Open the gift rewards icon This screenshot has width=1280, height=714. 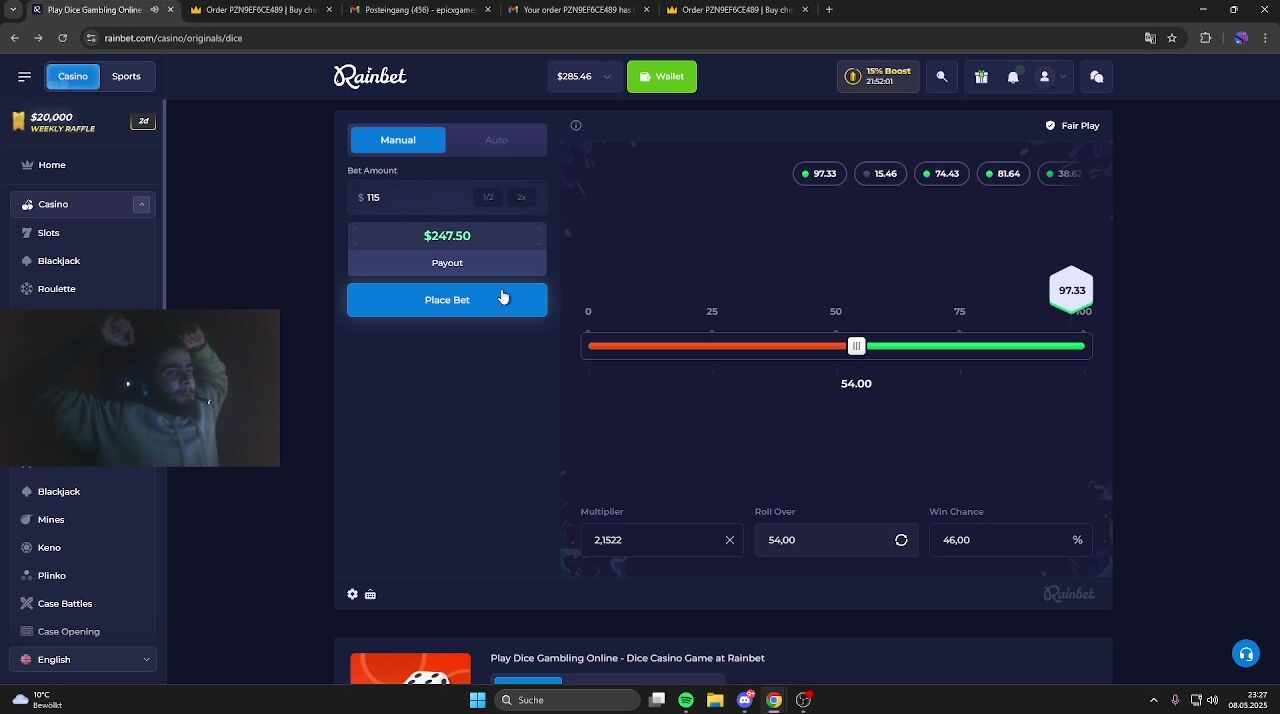(981, 77)
